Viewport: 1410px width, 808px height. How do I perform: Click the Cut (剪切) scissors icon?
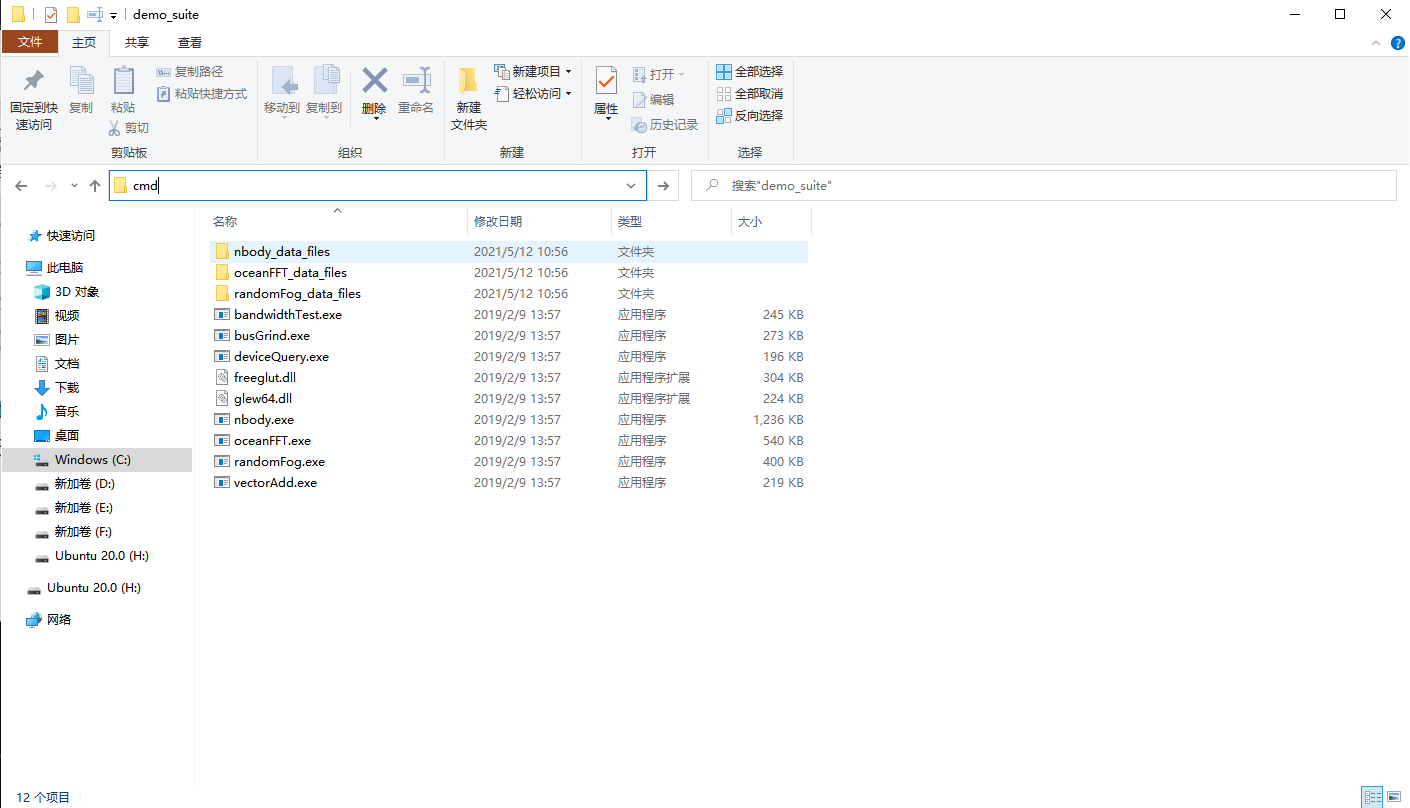click(115, 128)
